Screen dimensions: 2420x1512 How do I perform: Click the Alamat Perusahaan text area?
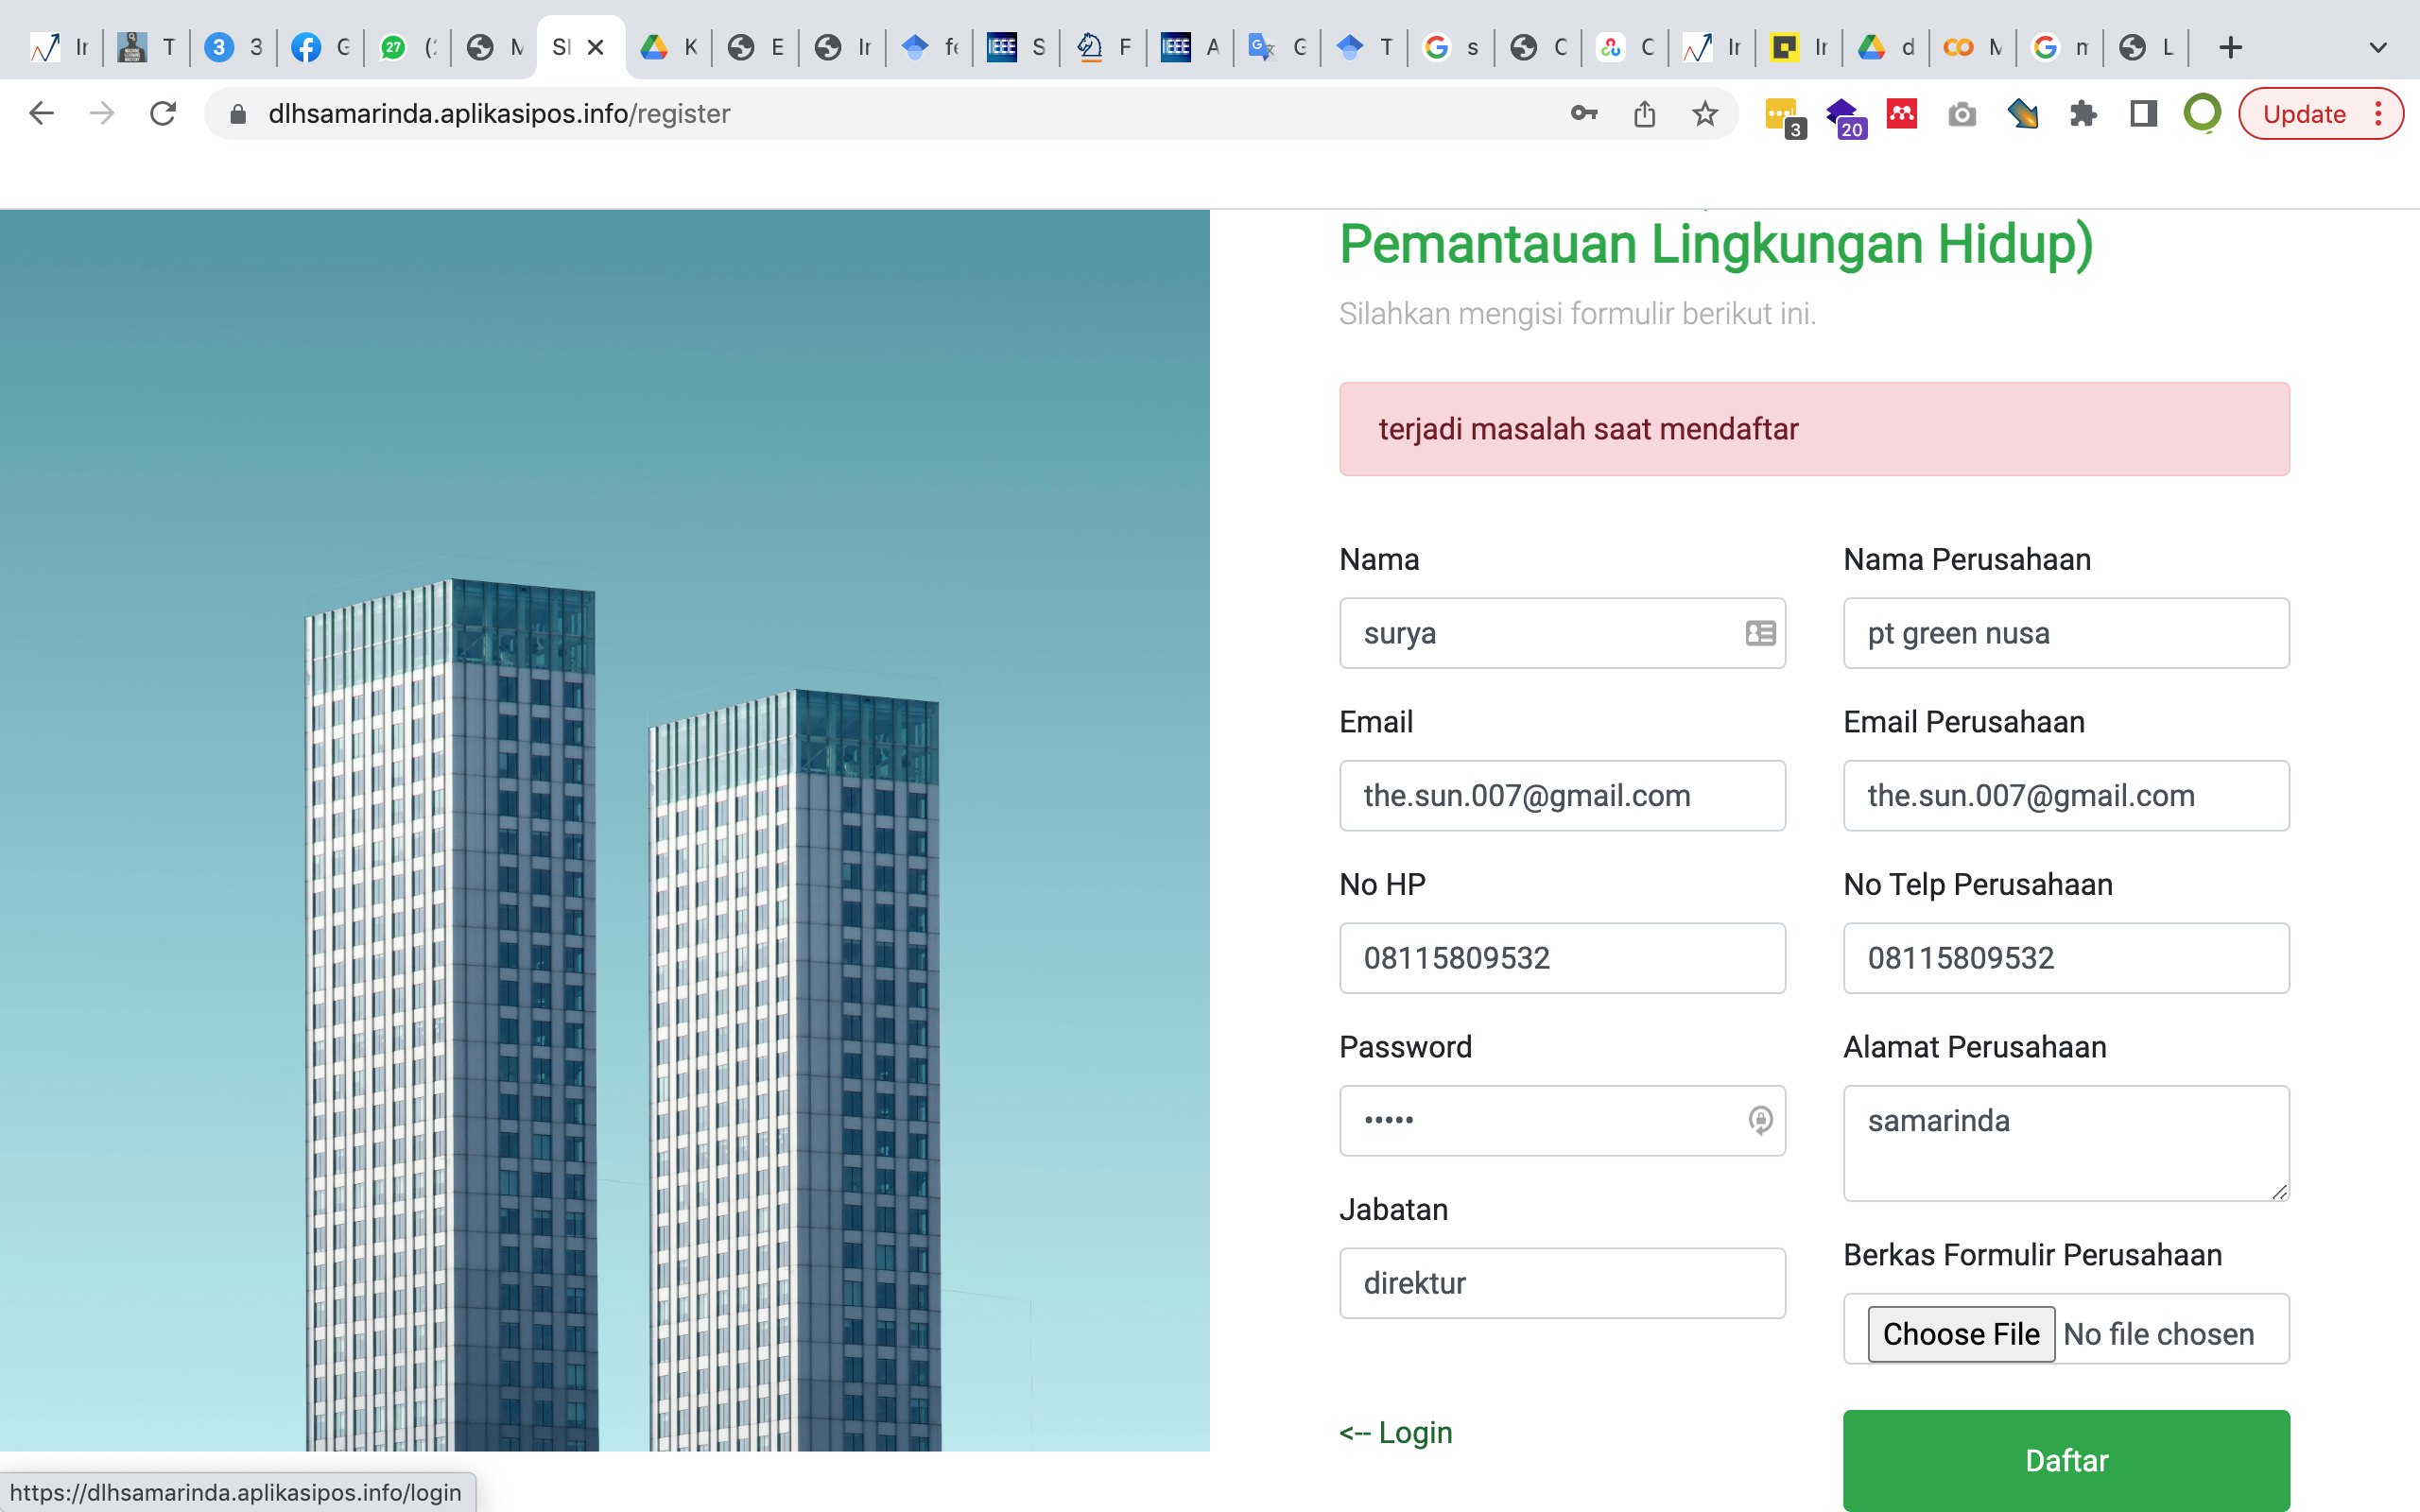[x=2065, y=1142]
